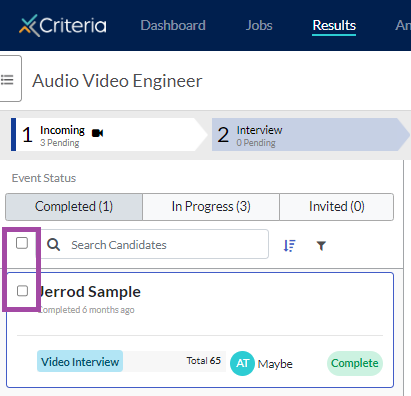Click the Complete status badge

coord(355,363)
